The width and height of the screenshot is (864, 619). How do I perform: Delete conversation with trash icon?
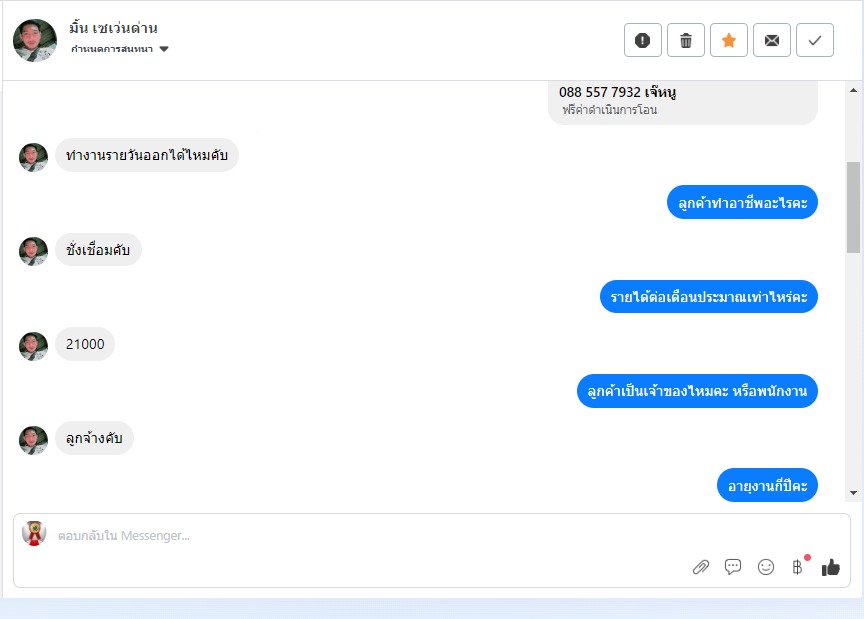tap(685, 40)
